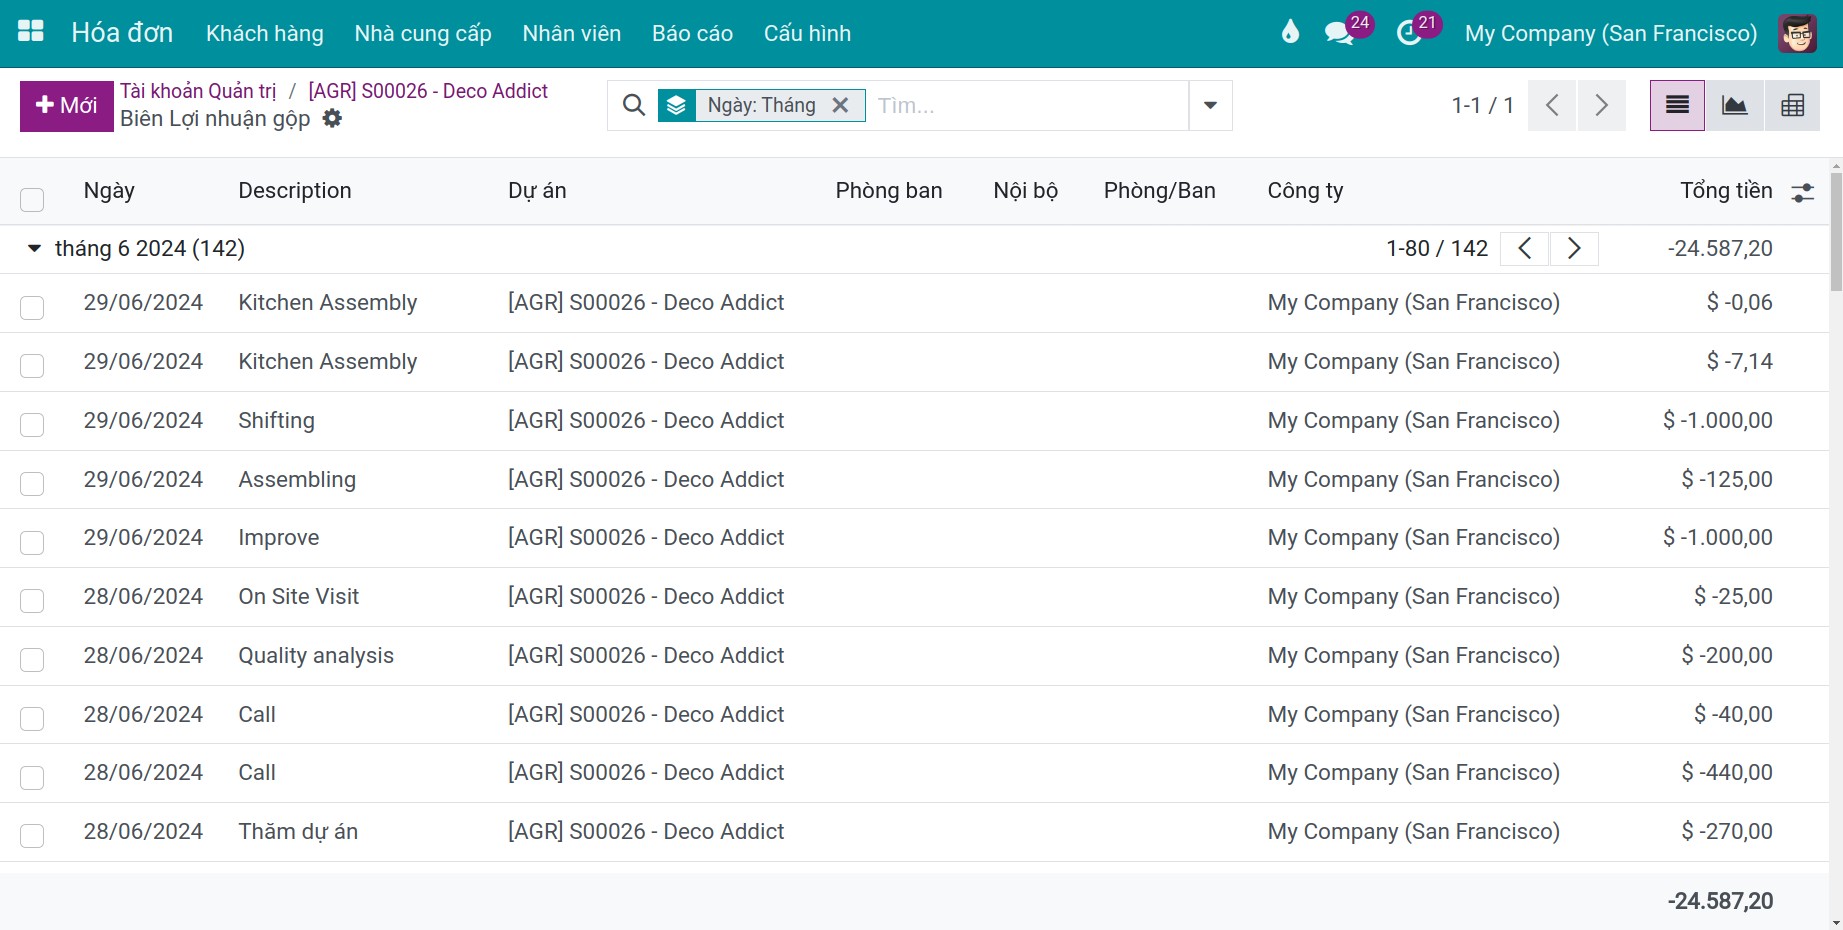Viewport: 1843px width, 930px height.
Task: Toggle the select-all header checkbox
Action: coord(32,199)
